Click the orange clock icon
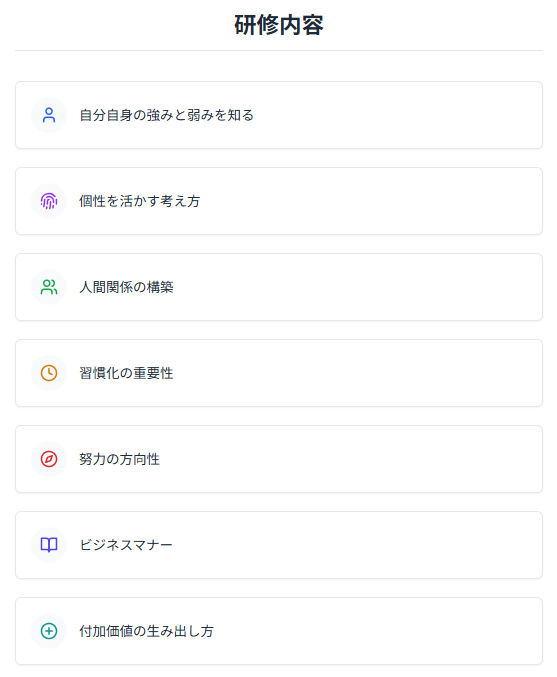Screen dimensions: 557x677 [x=49, y=373]
